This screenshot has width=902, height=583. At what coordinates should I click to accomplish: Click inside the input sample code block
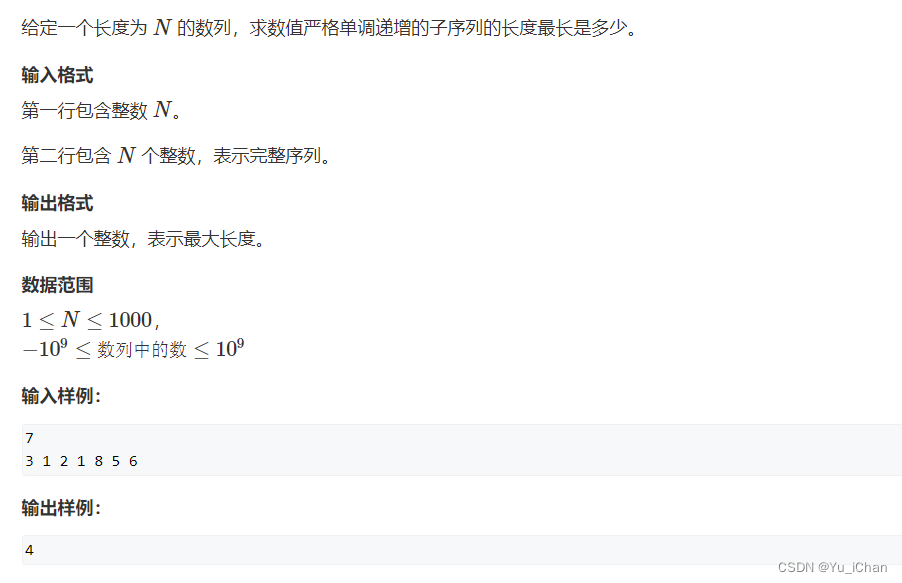[462, 450]
